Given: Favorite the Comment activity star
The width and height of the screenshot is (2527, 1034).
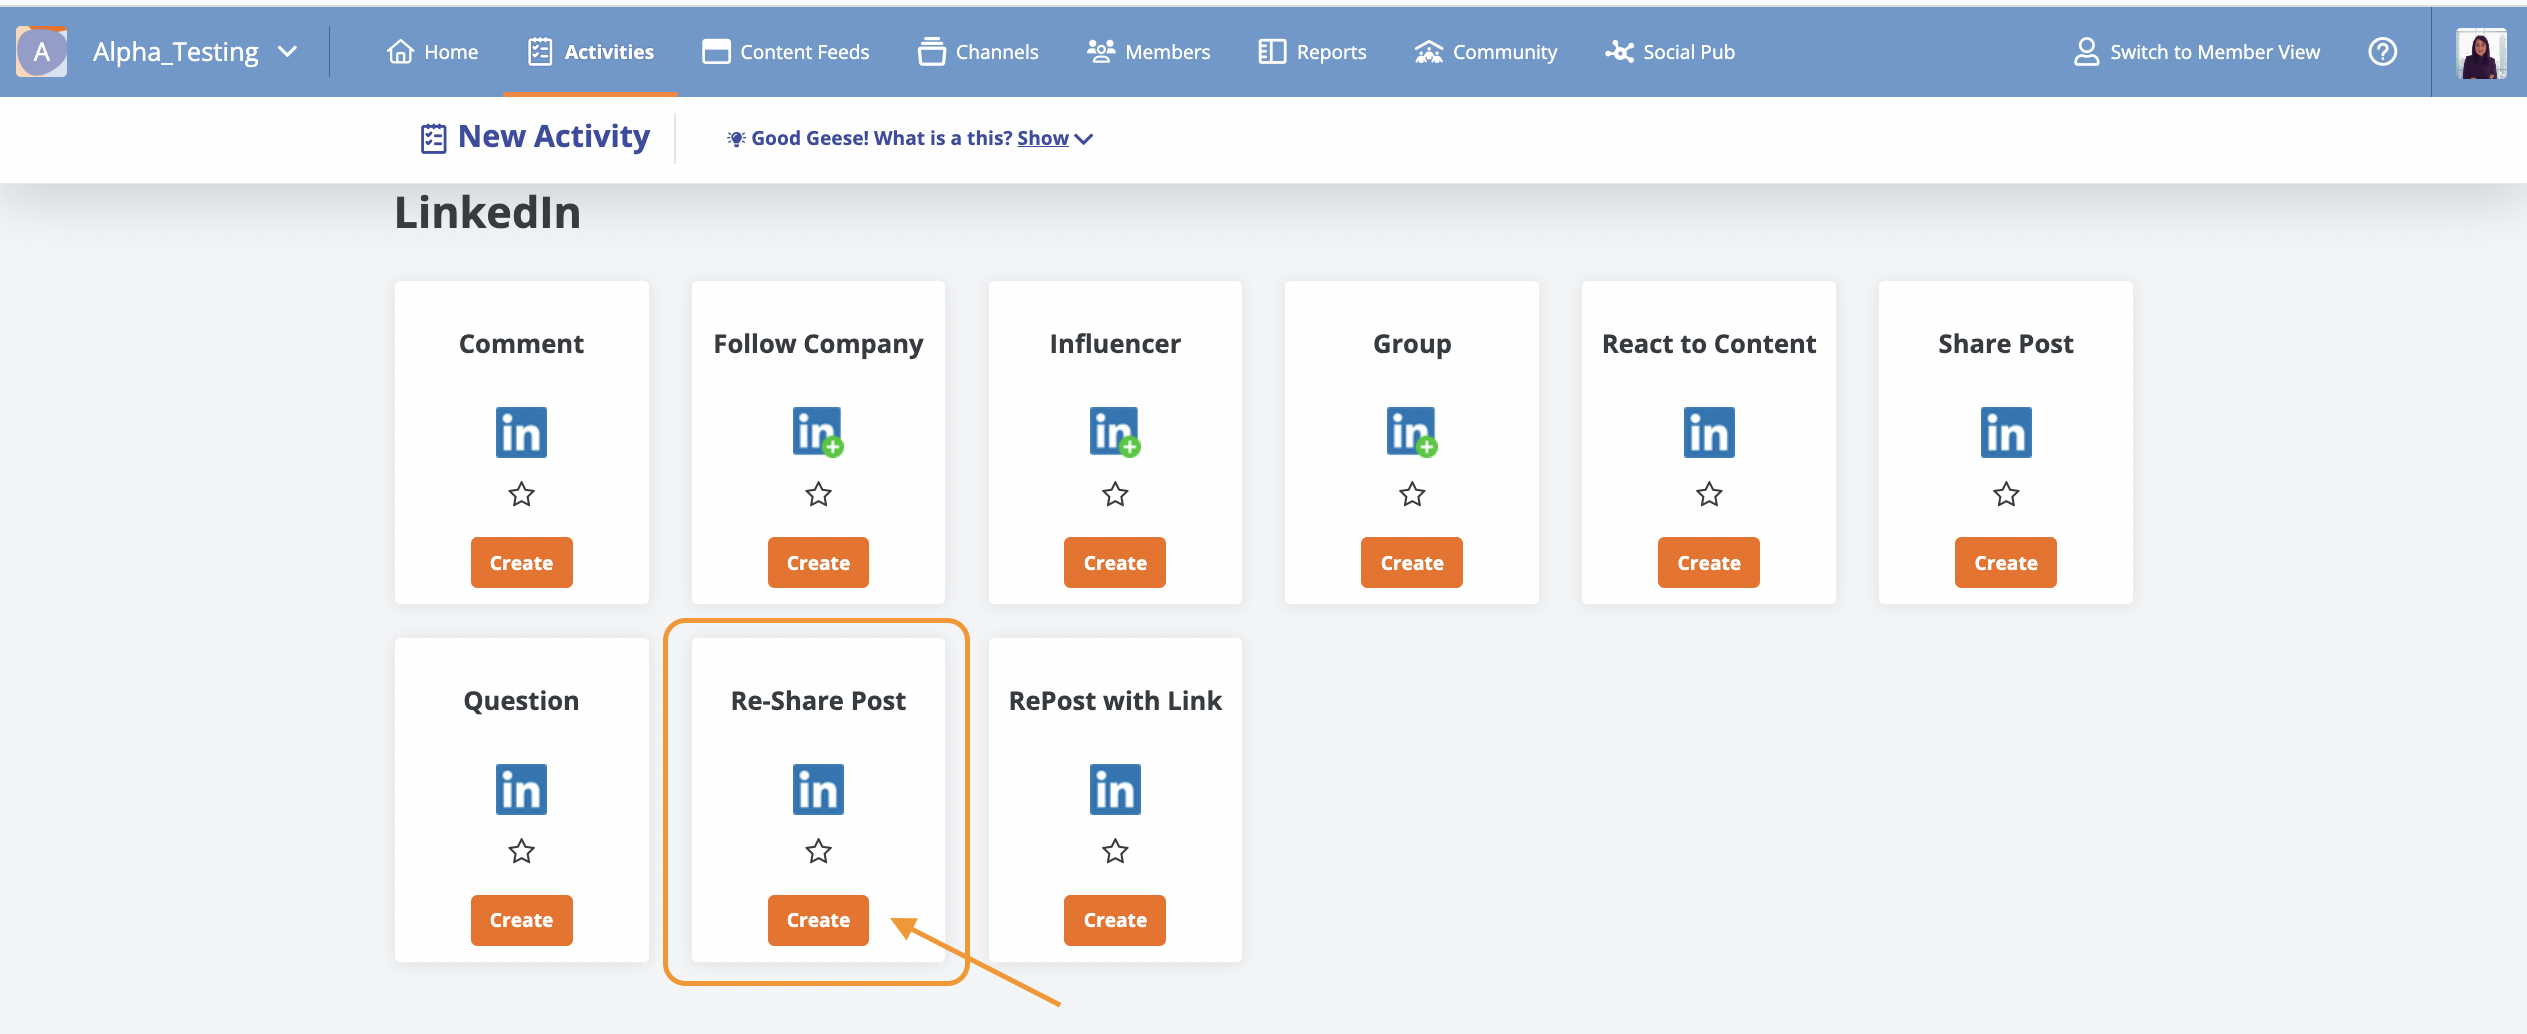Looking at the screenshot, I should (521, 494).
